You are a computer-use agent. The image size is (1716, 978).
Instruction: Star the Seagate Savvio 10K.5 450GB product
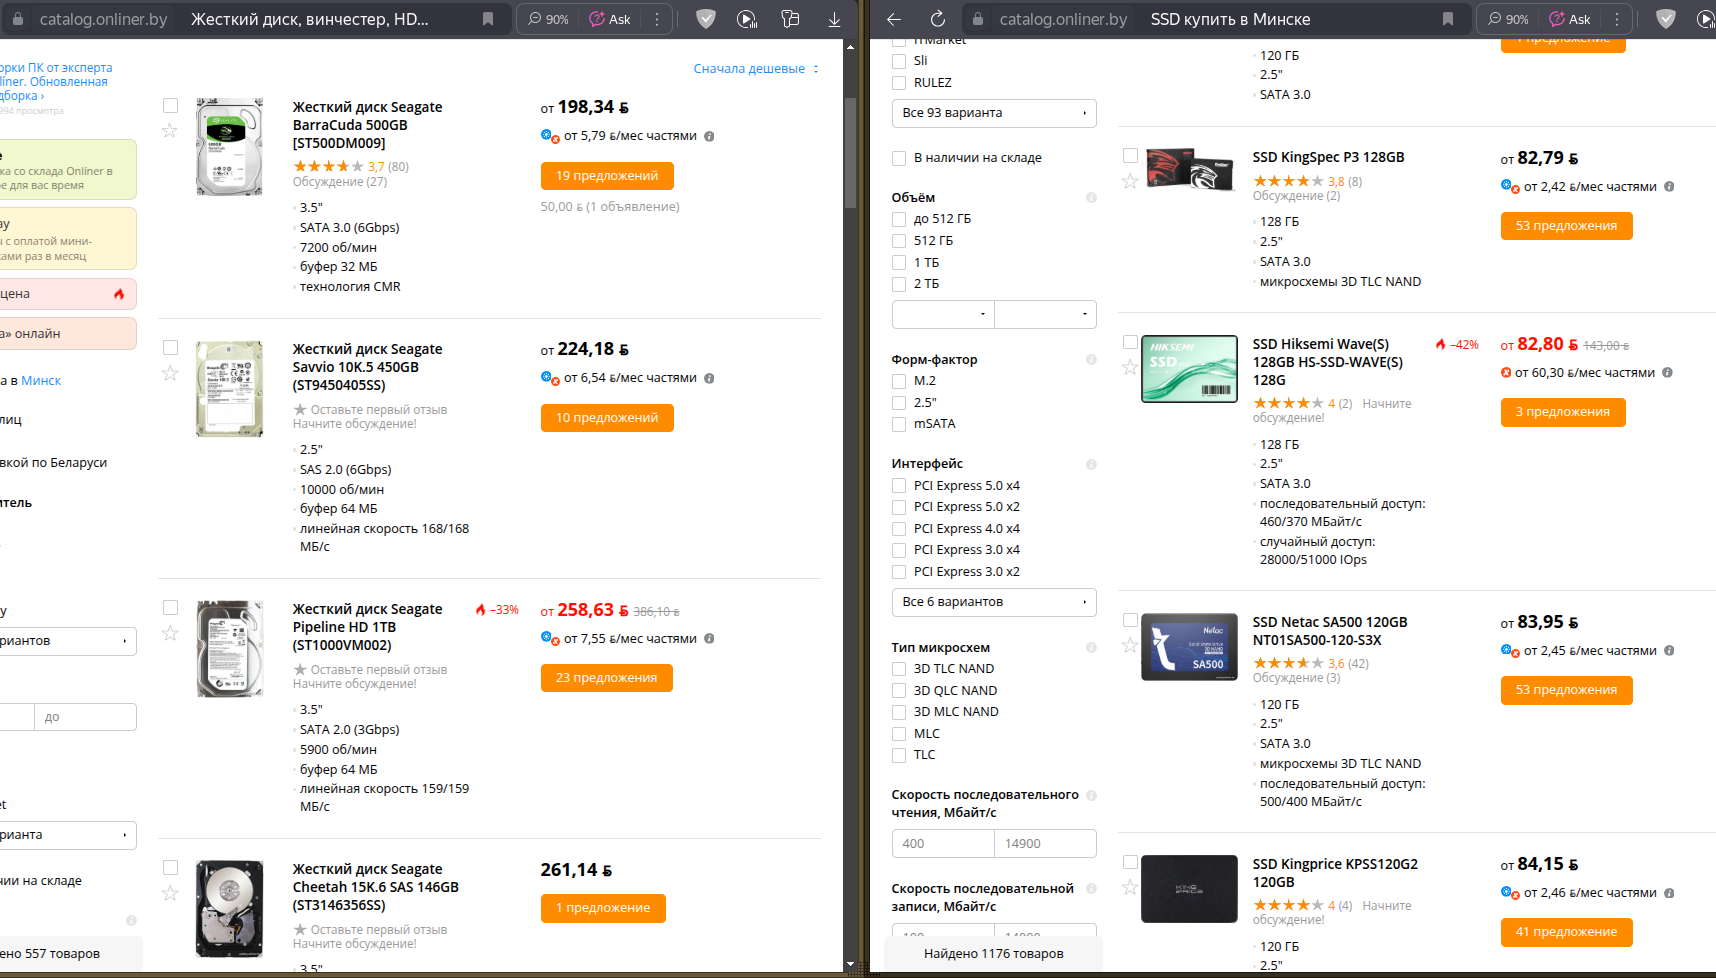[170, 373]
